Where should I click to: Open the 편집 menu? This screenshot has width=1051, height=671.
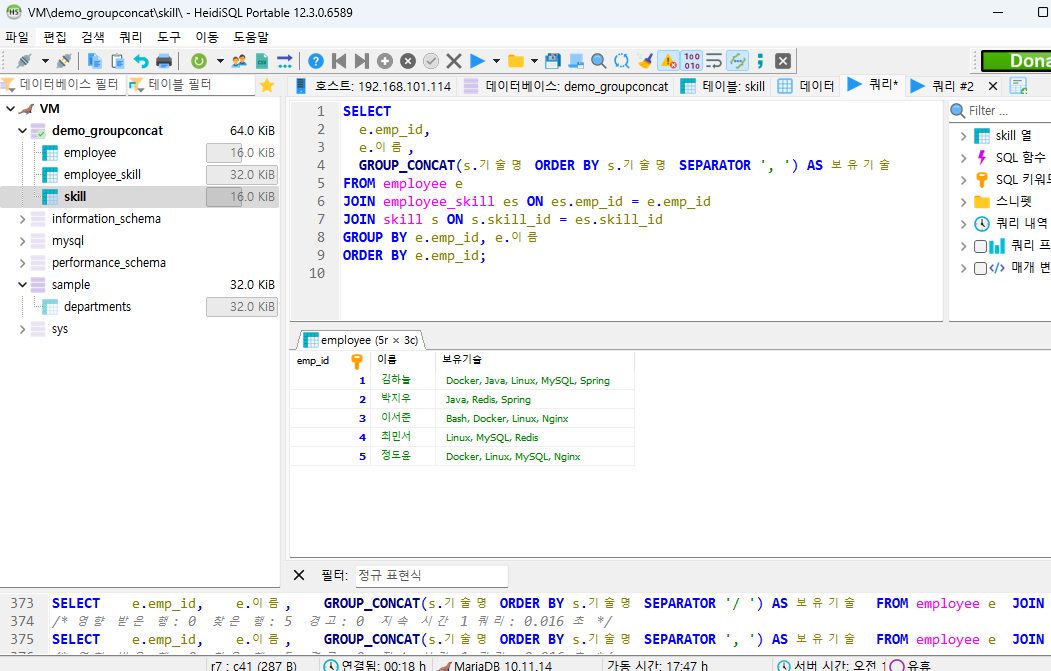(x=55, y=37)
